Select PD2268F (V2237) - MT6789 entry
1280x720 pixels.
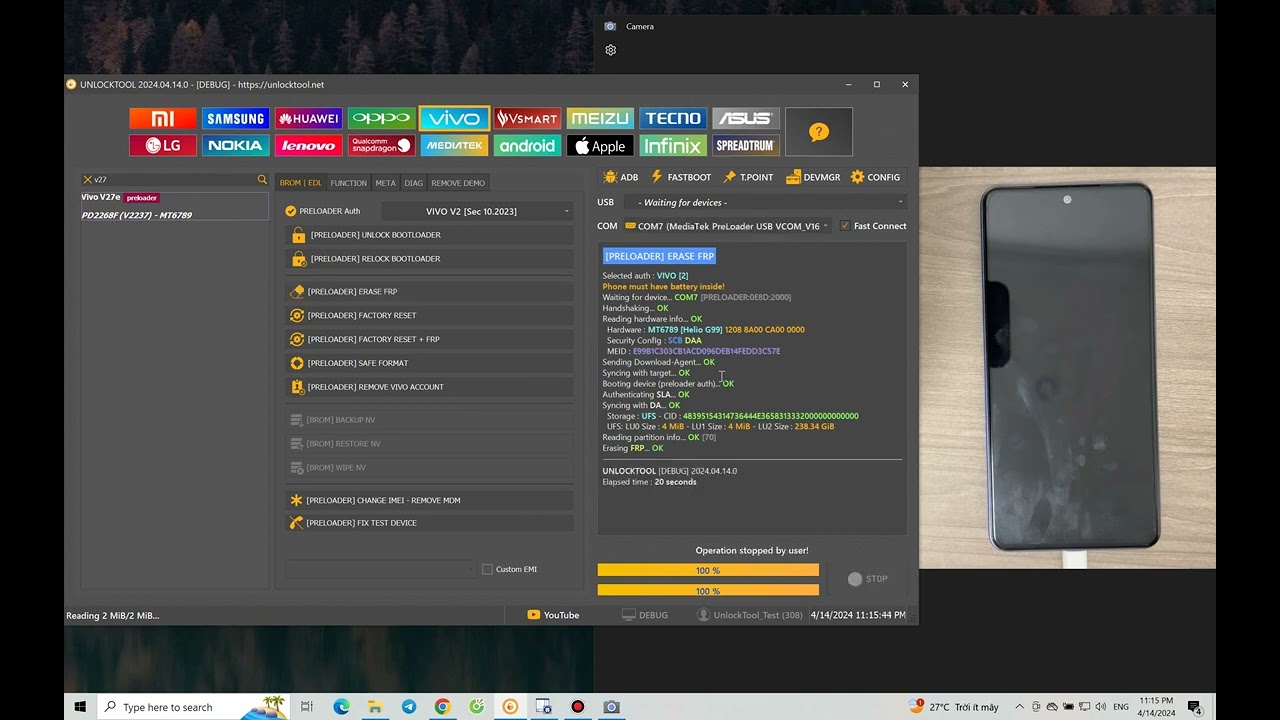point(174,215)
